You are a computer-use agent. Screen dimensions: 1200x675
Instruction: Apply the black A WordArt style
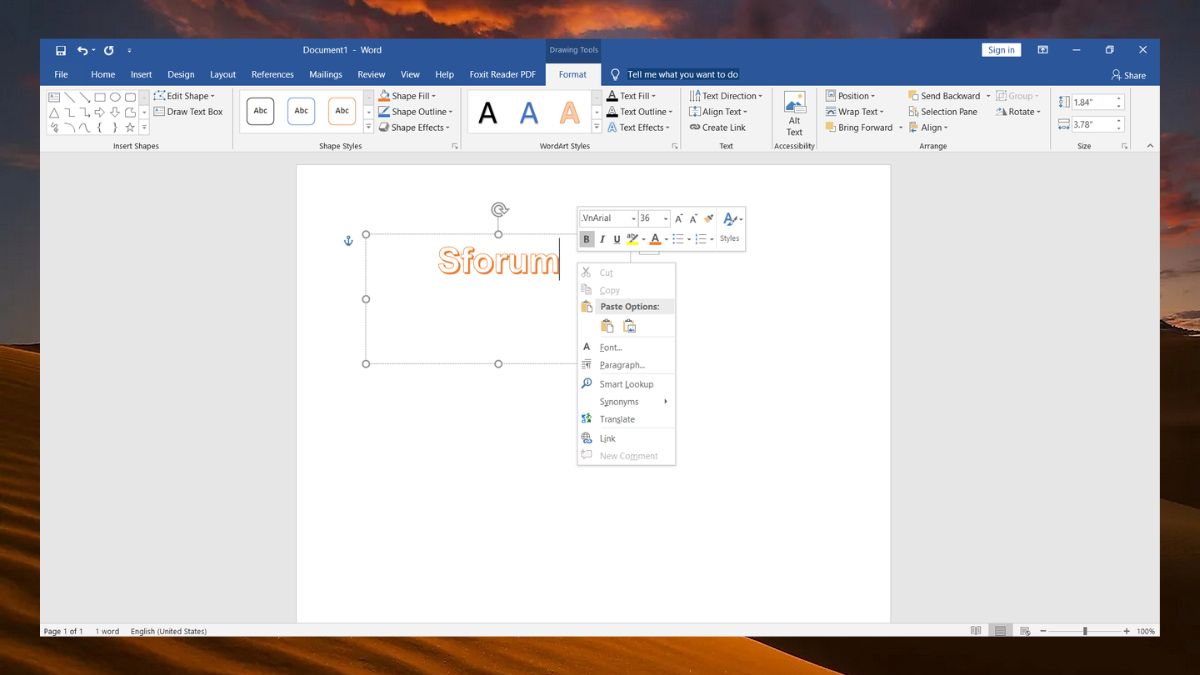[x=488, y=113]
